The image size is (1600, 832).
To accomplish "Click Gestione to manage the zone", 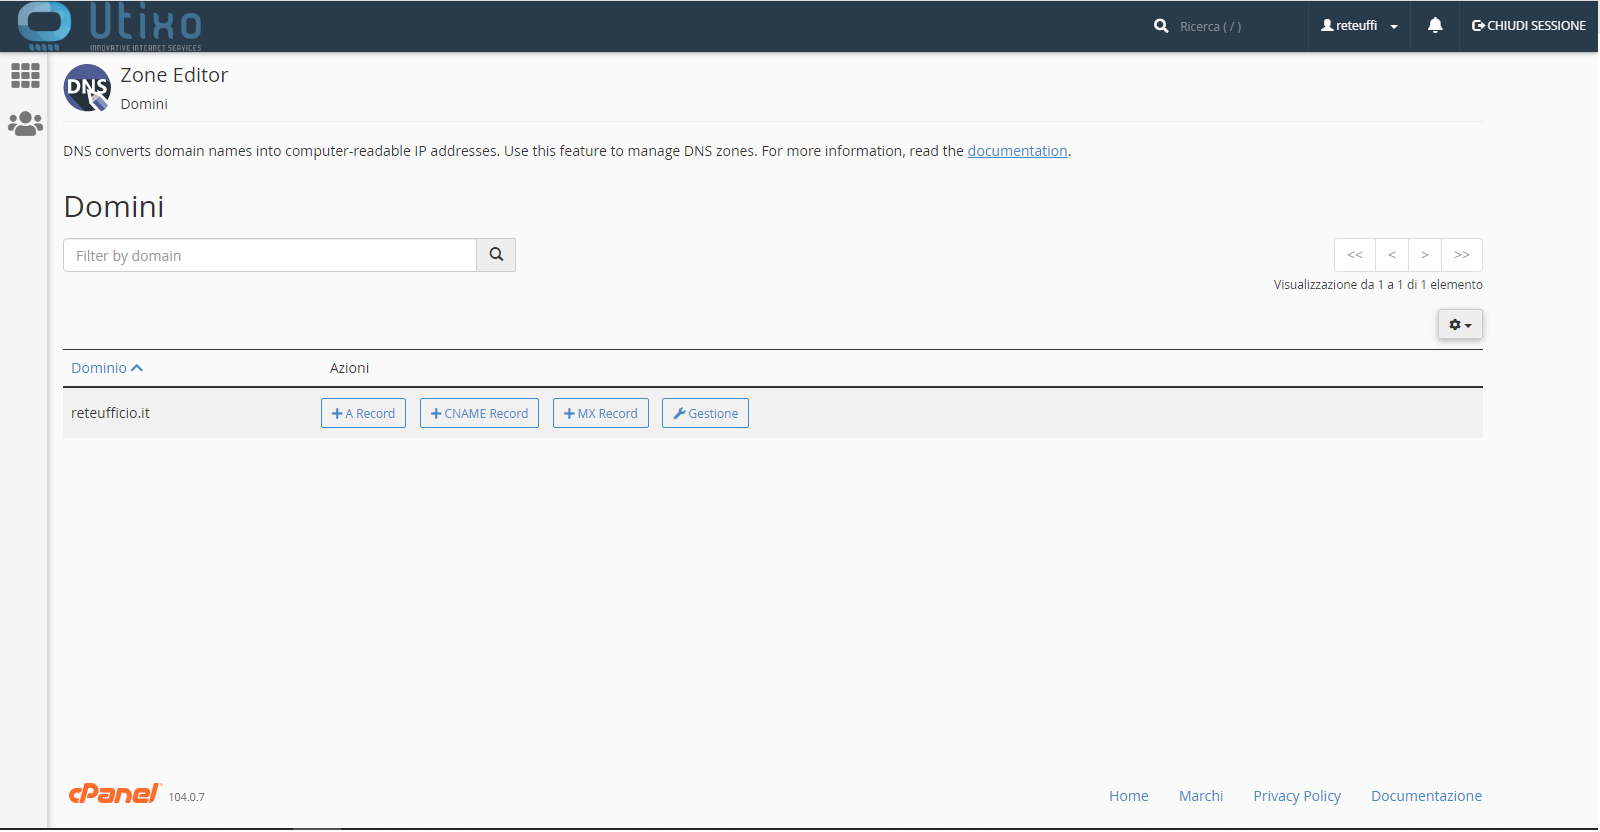I will [x=705, y=413].
